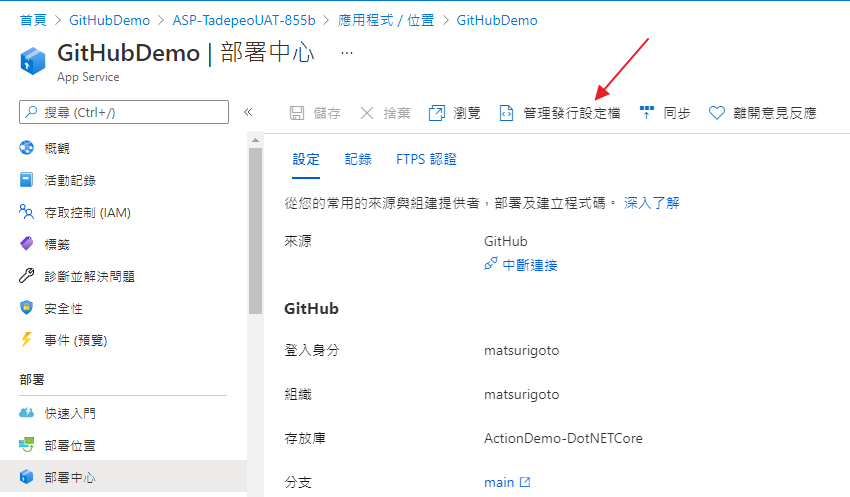Click the 瀏覽 toolbar button label

click(x=467, y=113)
